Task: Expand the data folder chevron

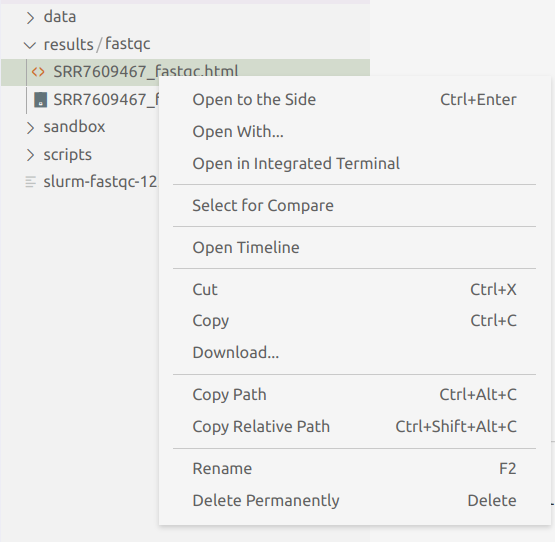Action: click(30, 17)
